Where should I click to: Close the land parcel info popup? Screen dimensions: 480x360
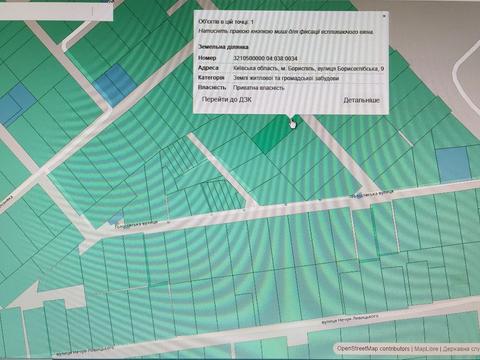tap(384, 16)
